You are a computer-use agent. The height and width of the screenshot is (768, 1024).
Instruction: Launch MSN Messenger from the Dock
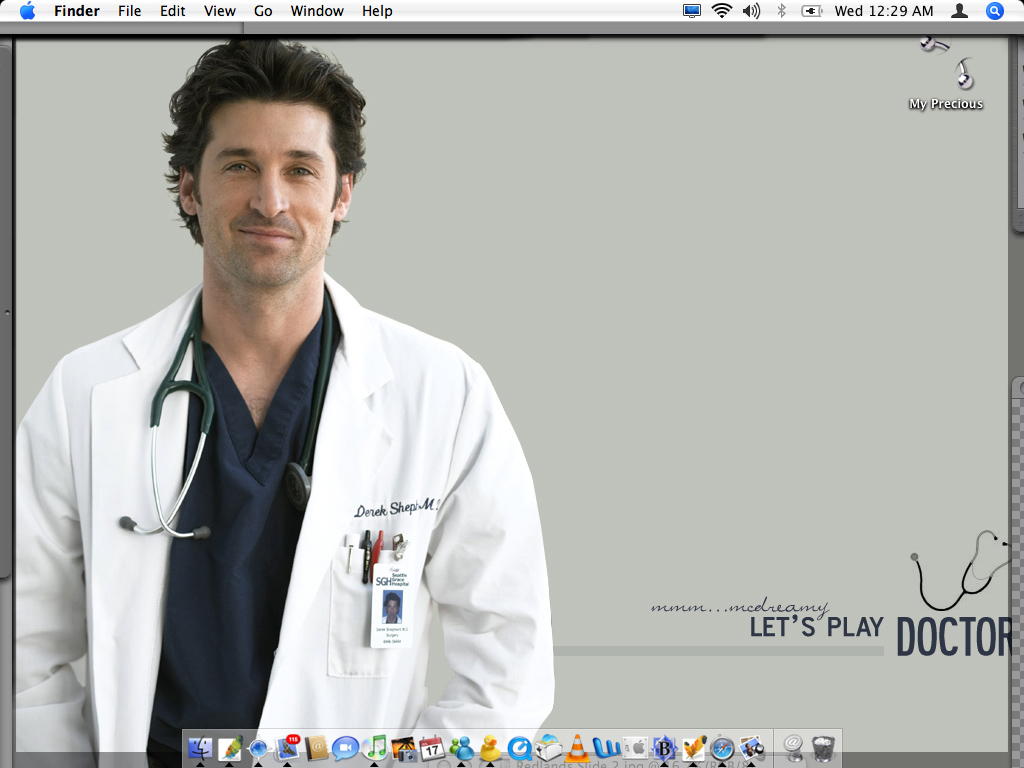[461, 748]
